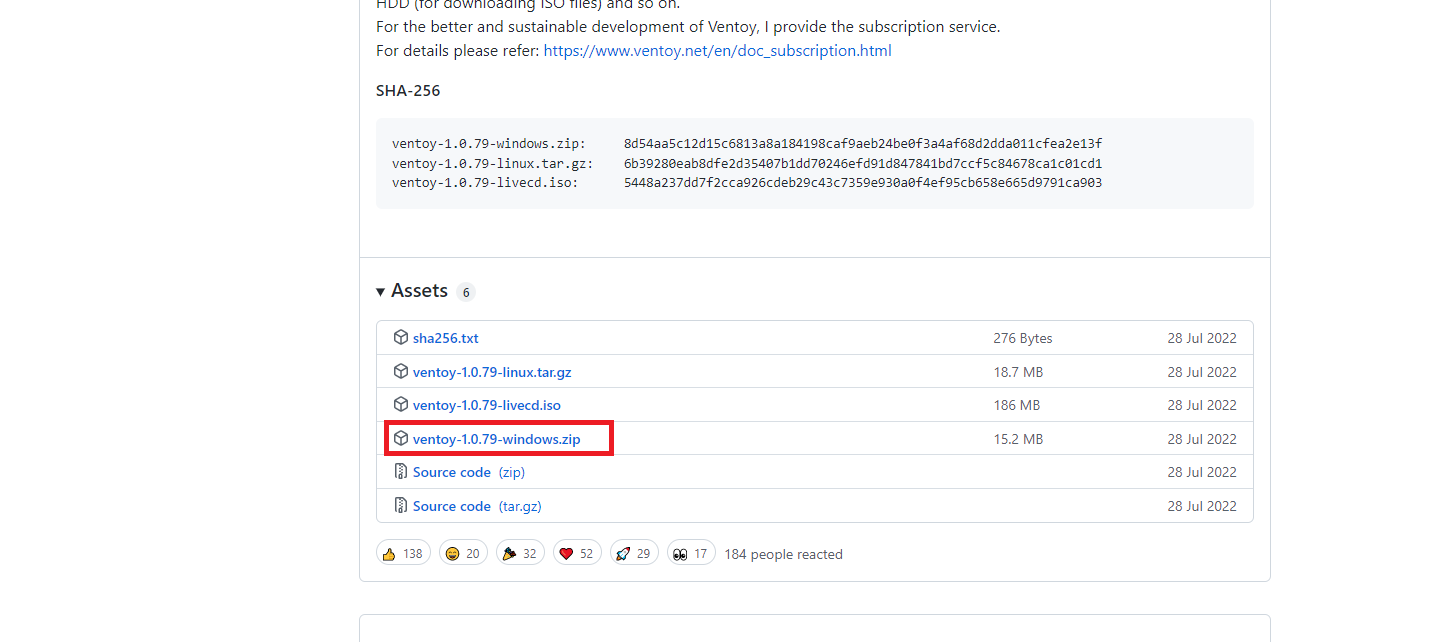
Task: Click the package icon beside livecd.iso
Action: [401, 405]
